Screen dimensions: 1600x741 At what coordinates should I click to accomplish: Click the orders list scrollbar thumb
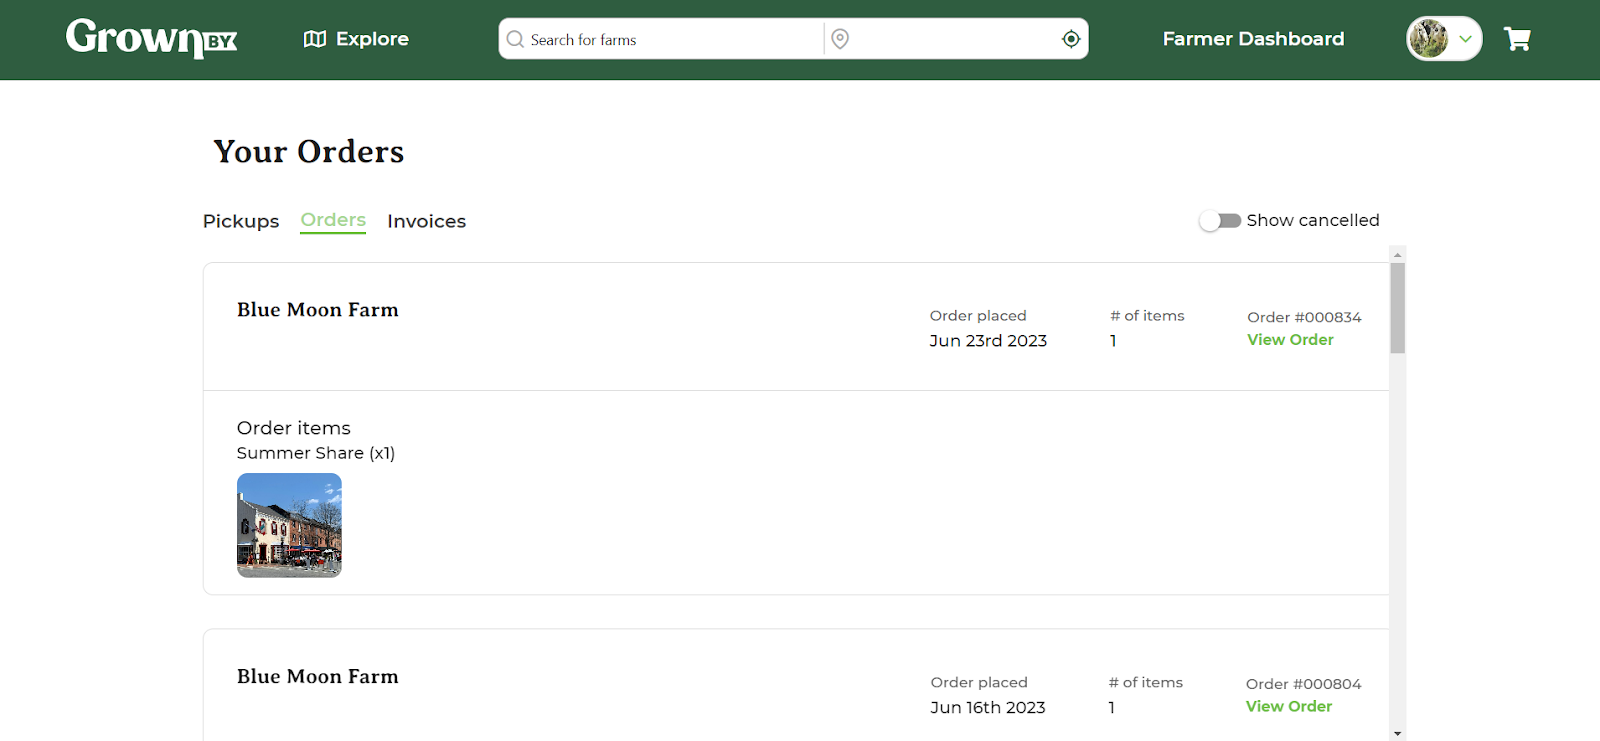click(1398, 308)
